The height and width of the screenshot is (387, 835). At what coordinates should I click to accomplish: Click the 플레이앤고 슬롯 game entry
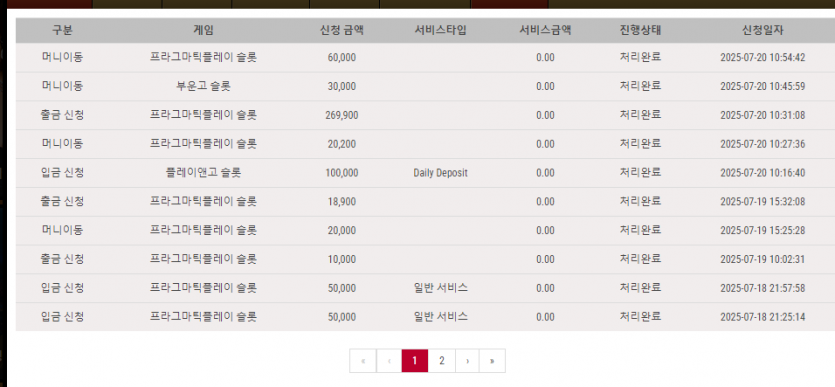click(x=203, y=173)
